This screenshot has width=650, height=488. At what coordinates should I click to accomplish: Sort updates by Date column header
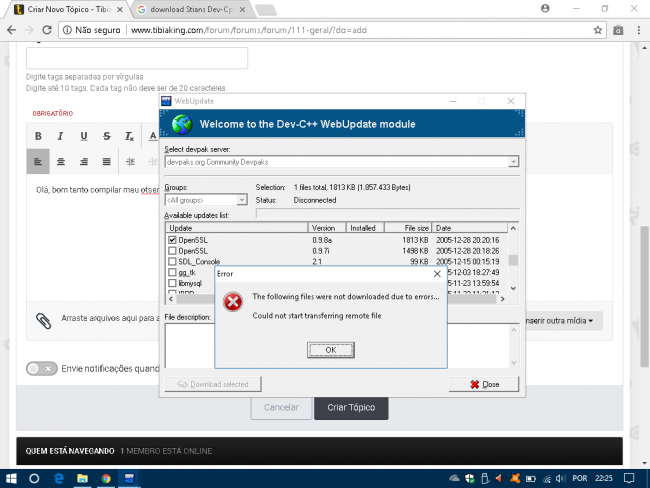470,228
